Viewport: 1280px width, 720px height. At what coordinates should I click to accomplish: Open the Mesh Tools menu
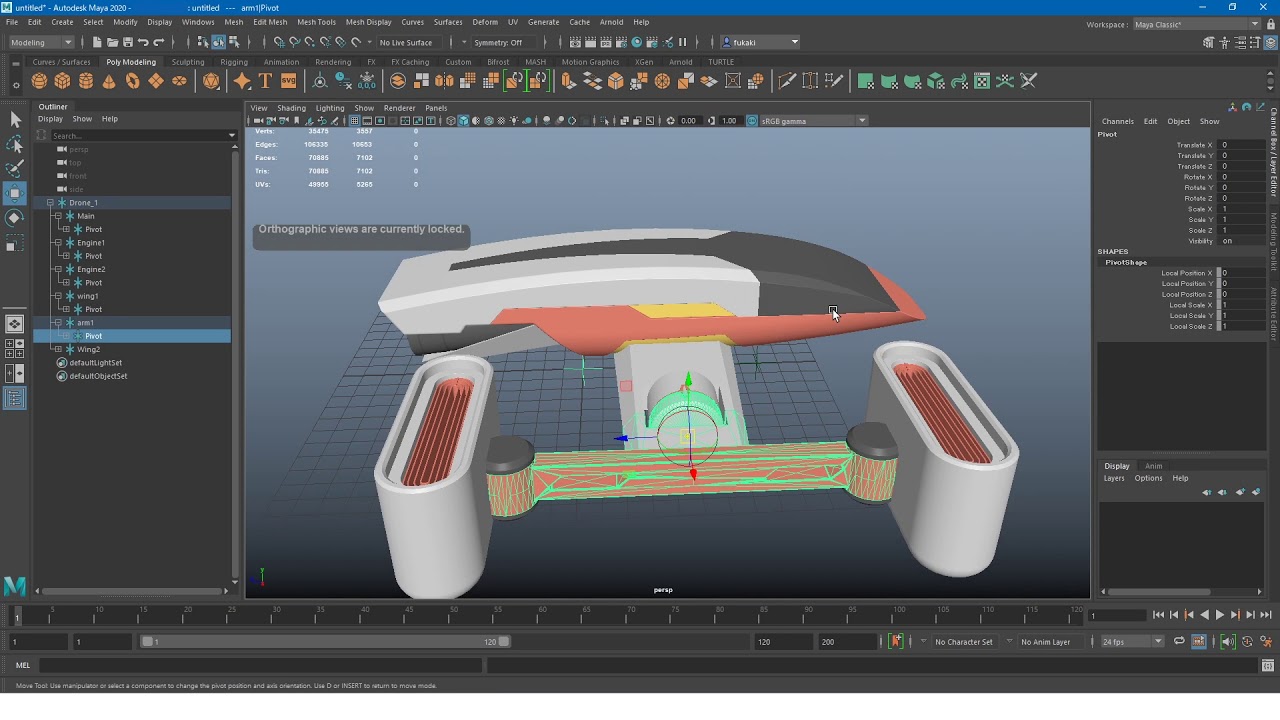316,22
